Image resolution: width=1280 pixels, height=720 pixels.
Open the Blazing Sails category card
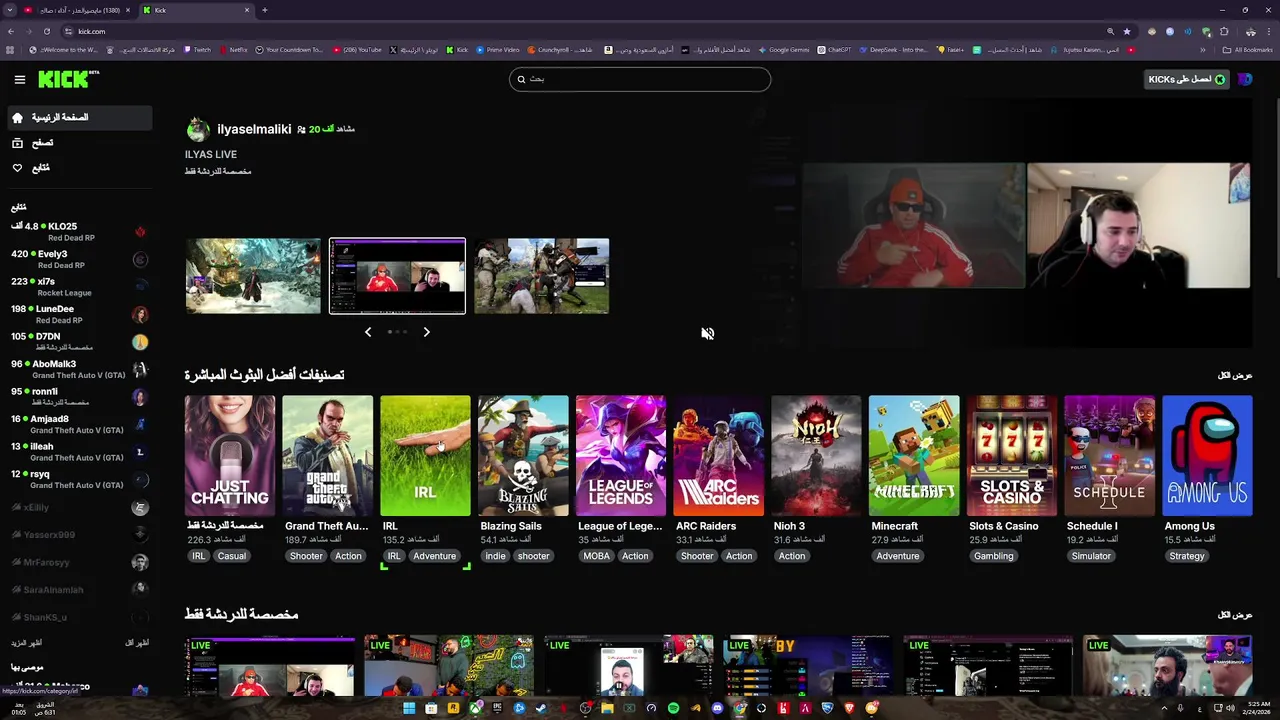point(523,456)
